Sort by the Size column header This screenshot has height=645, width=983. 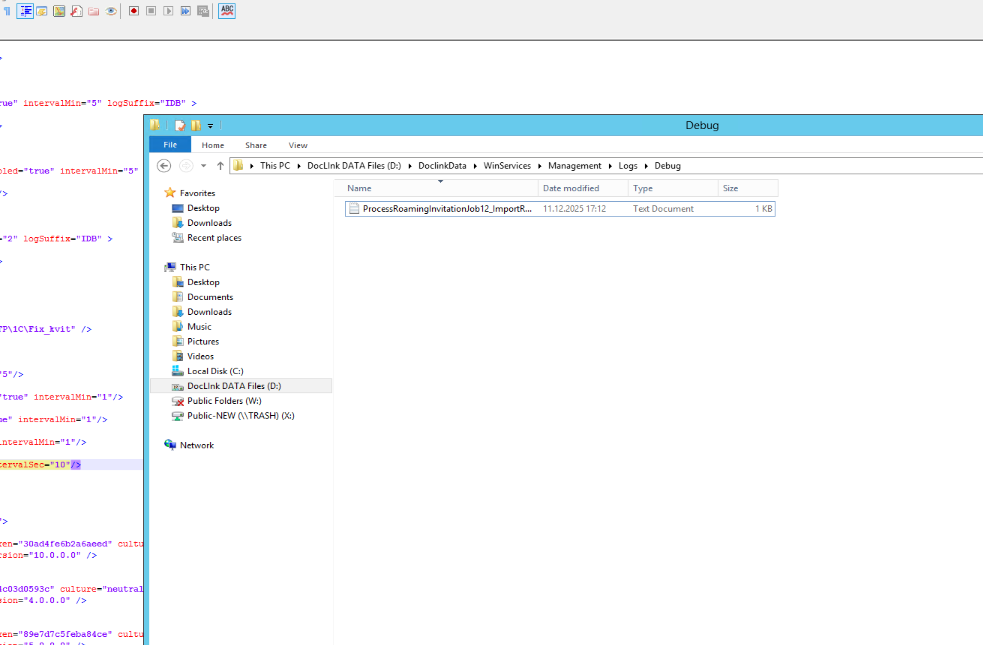[748, 188]
